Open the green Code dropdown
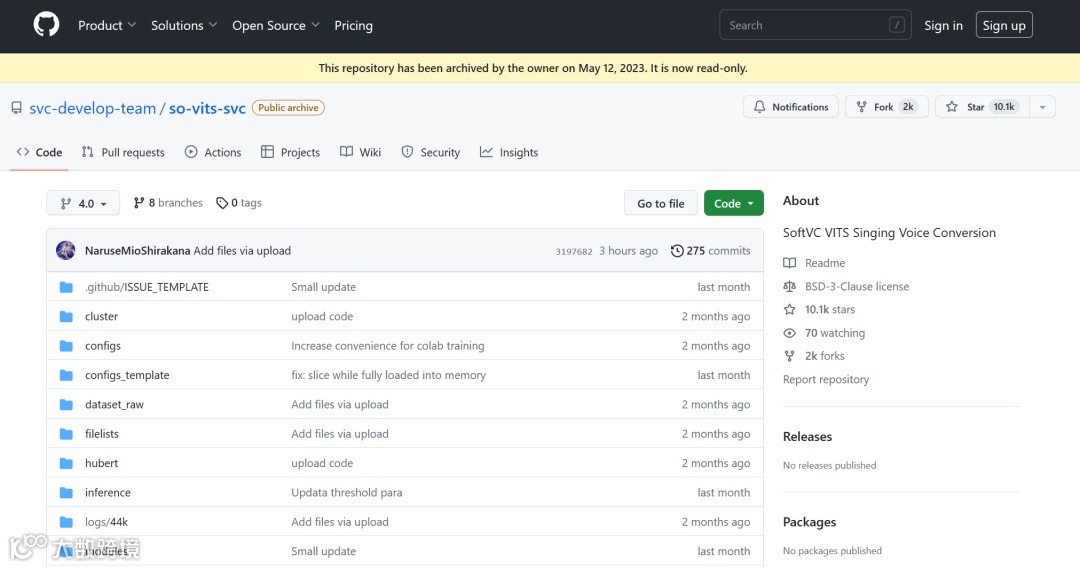This screenshot has width=1080, height=568. (733, 203)
